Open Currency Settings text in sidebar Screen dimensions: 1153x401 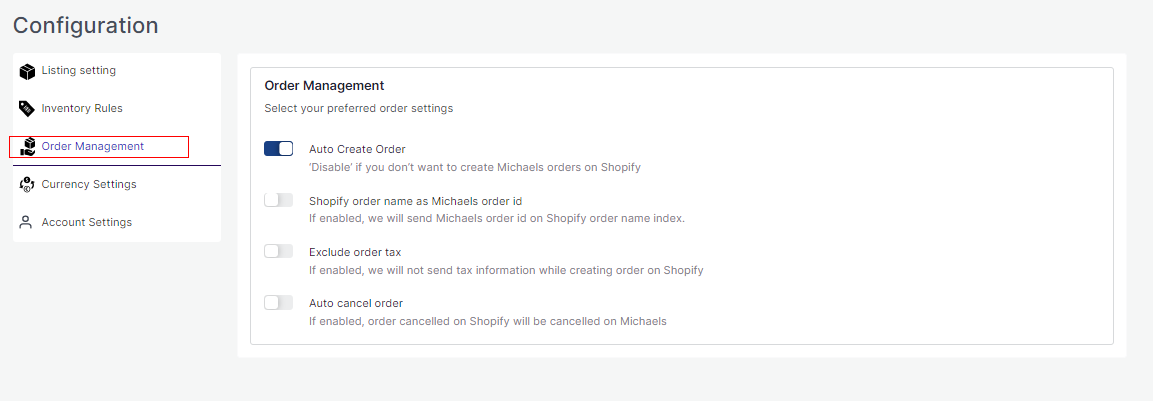pyautogui.click(x=89, y=184)
